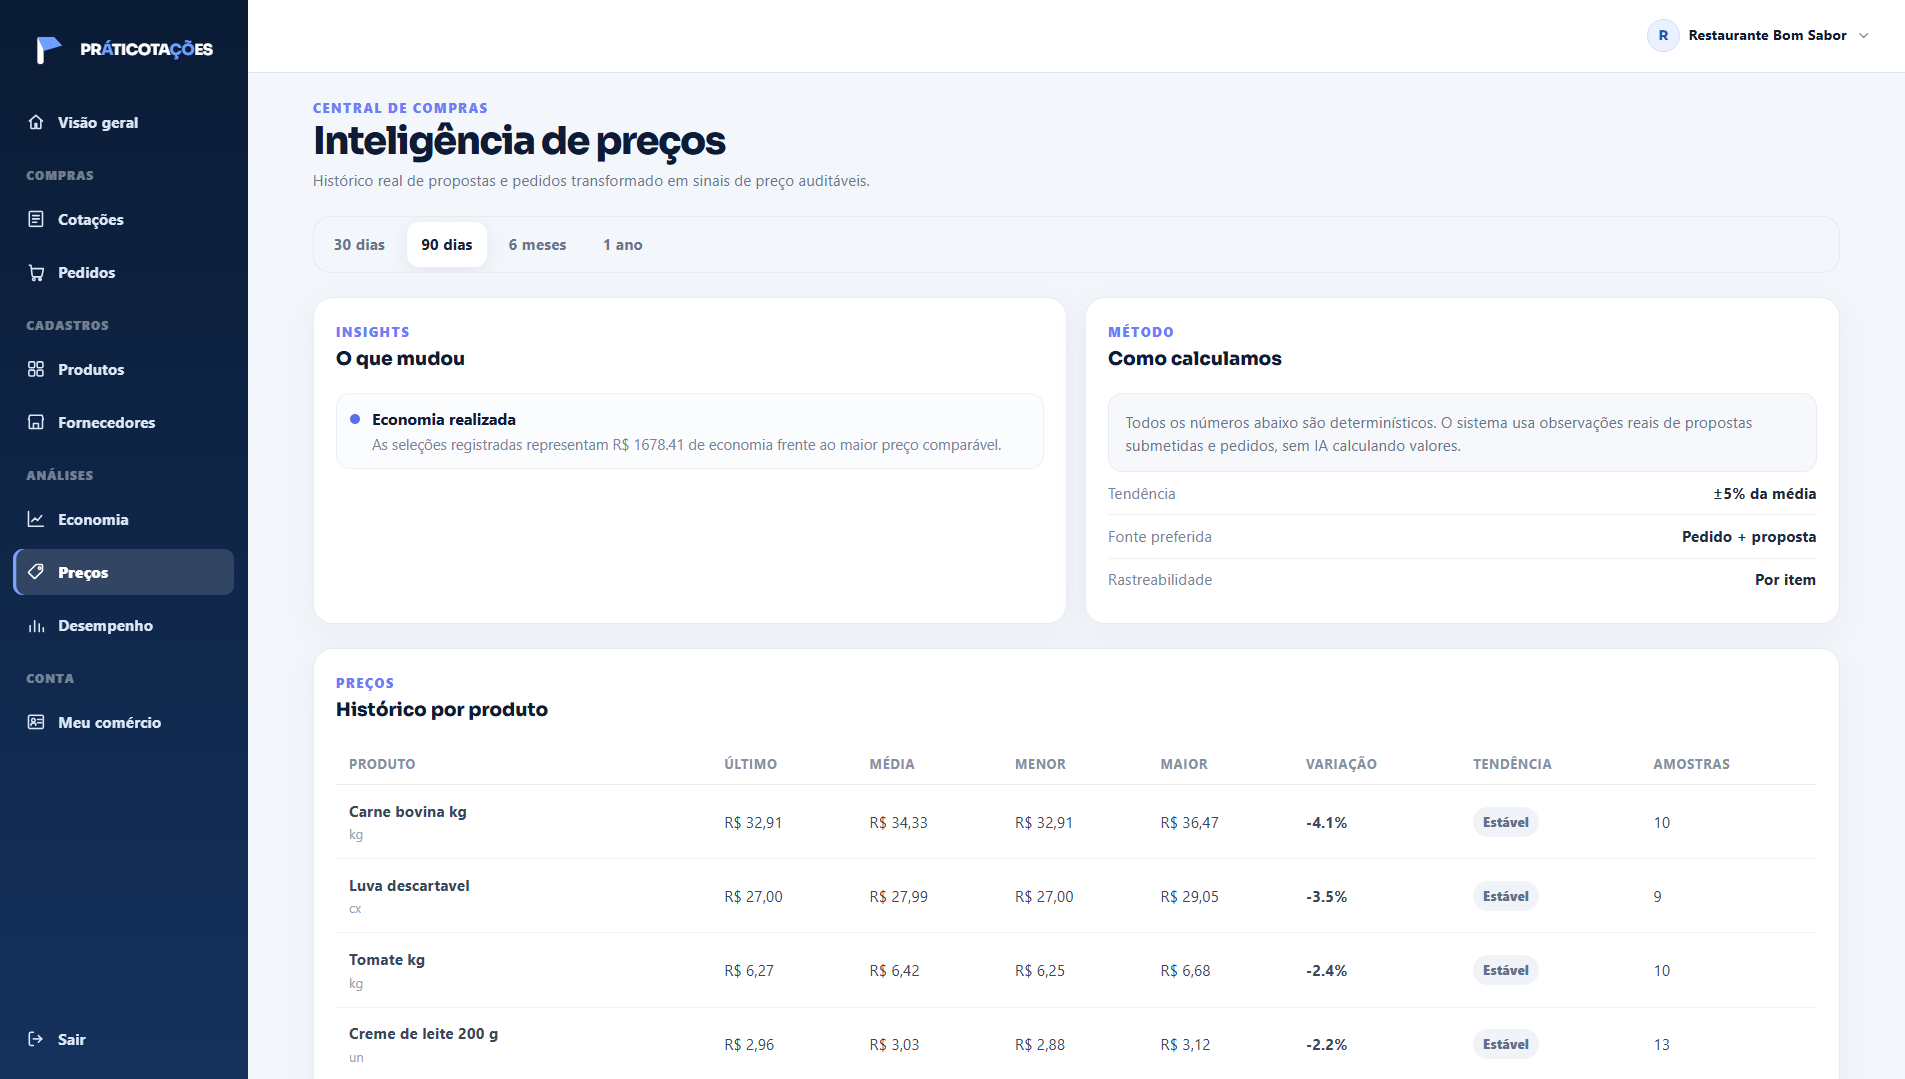Viewport: 1905px width, 1079px height.
Task: Click the R$ 27,99 média price
Action: point(898,897)
